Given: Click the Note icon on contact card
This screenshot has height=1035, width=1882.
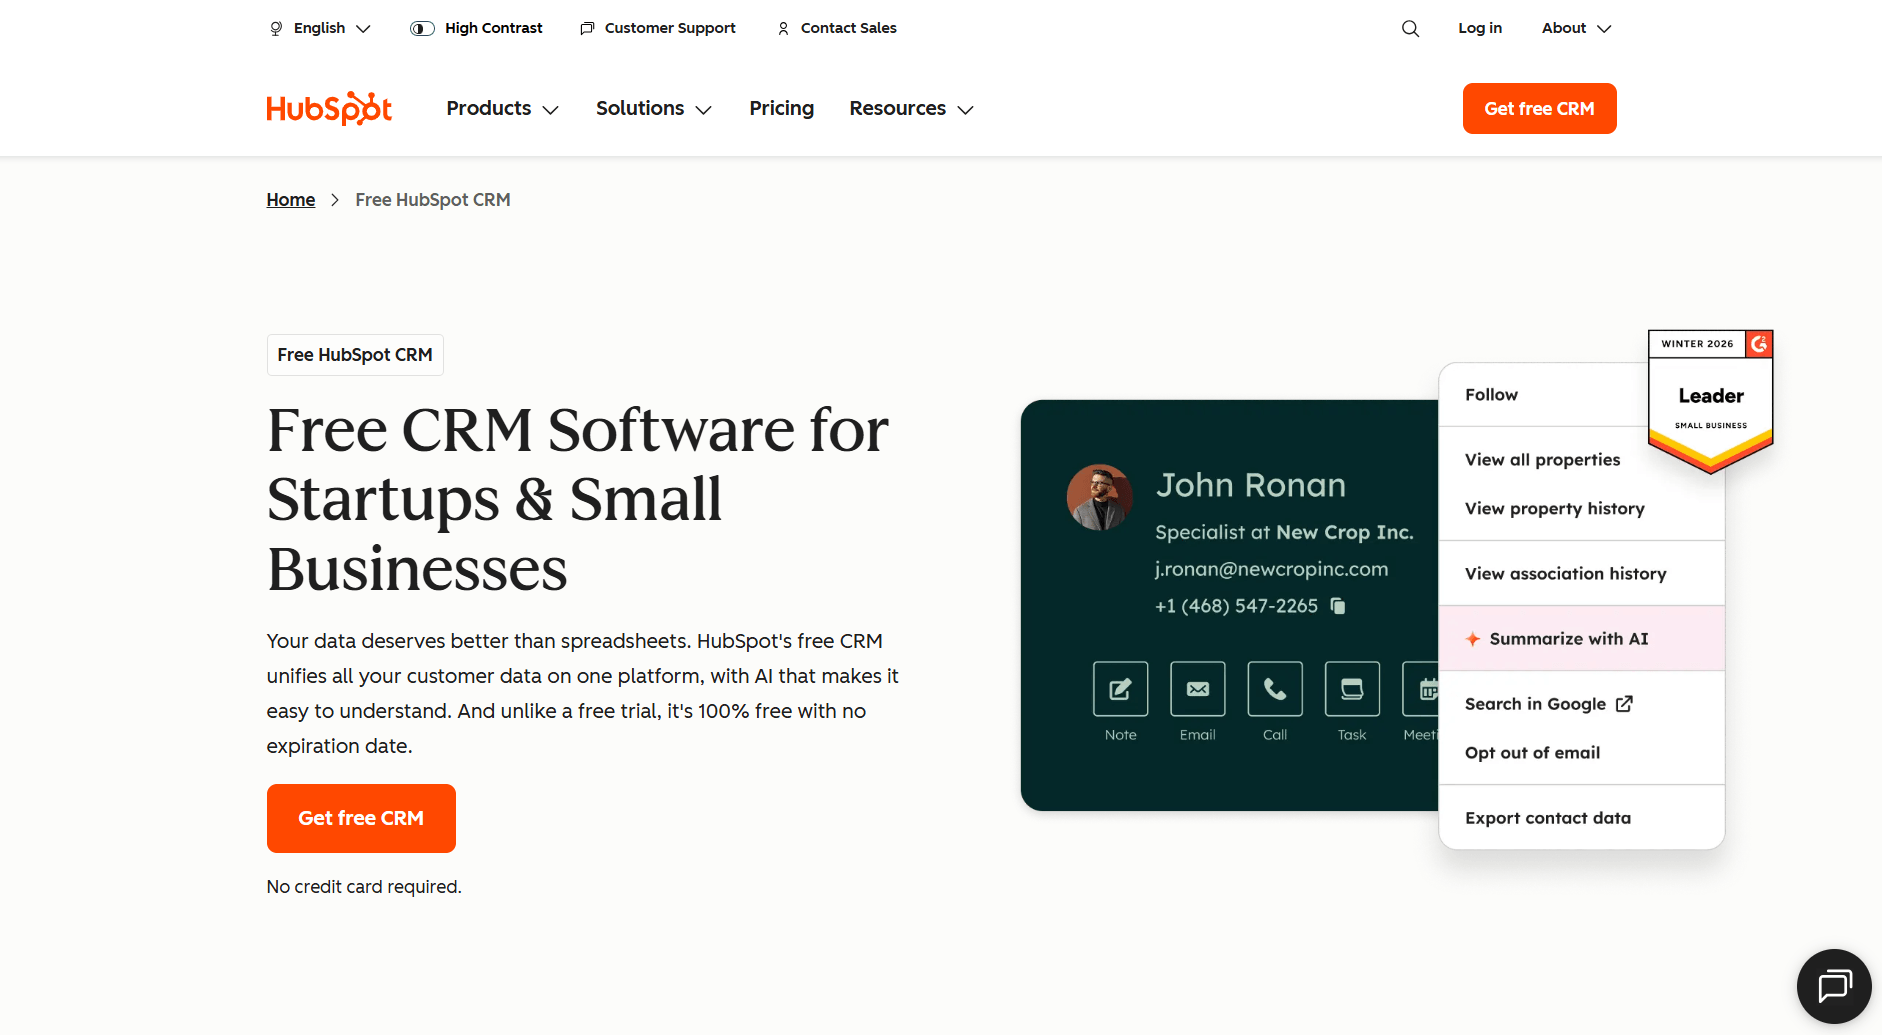Looking at the screenshot, I should [x=1120, y=688].
